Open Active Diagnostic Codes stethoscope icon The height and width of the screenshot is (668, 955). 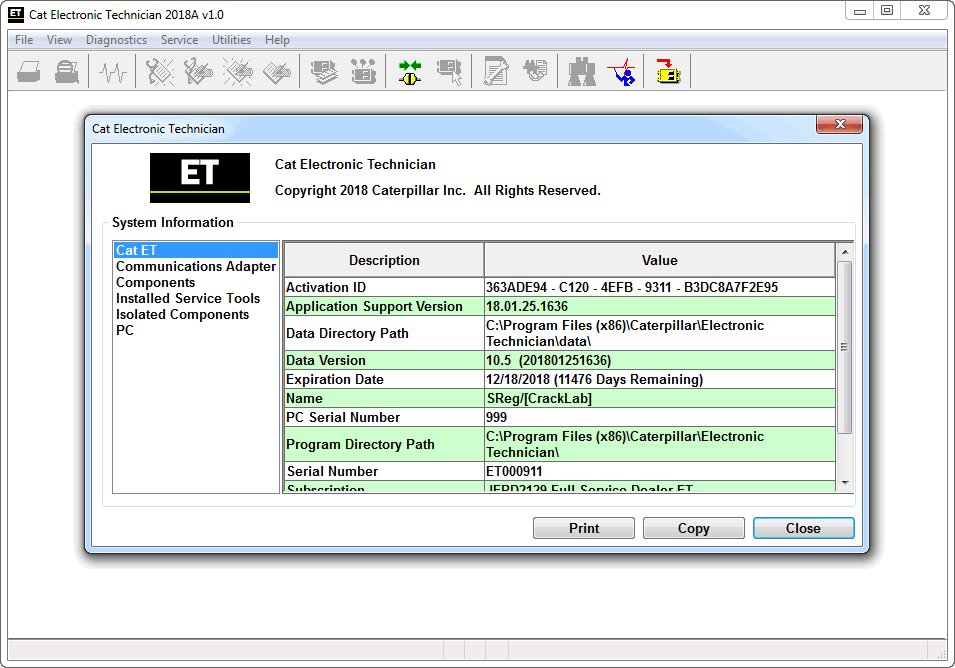point(160,72)
